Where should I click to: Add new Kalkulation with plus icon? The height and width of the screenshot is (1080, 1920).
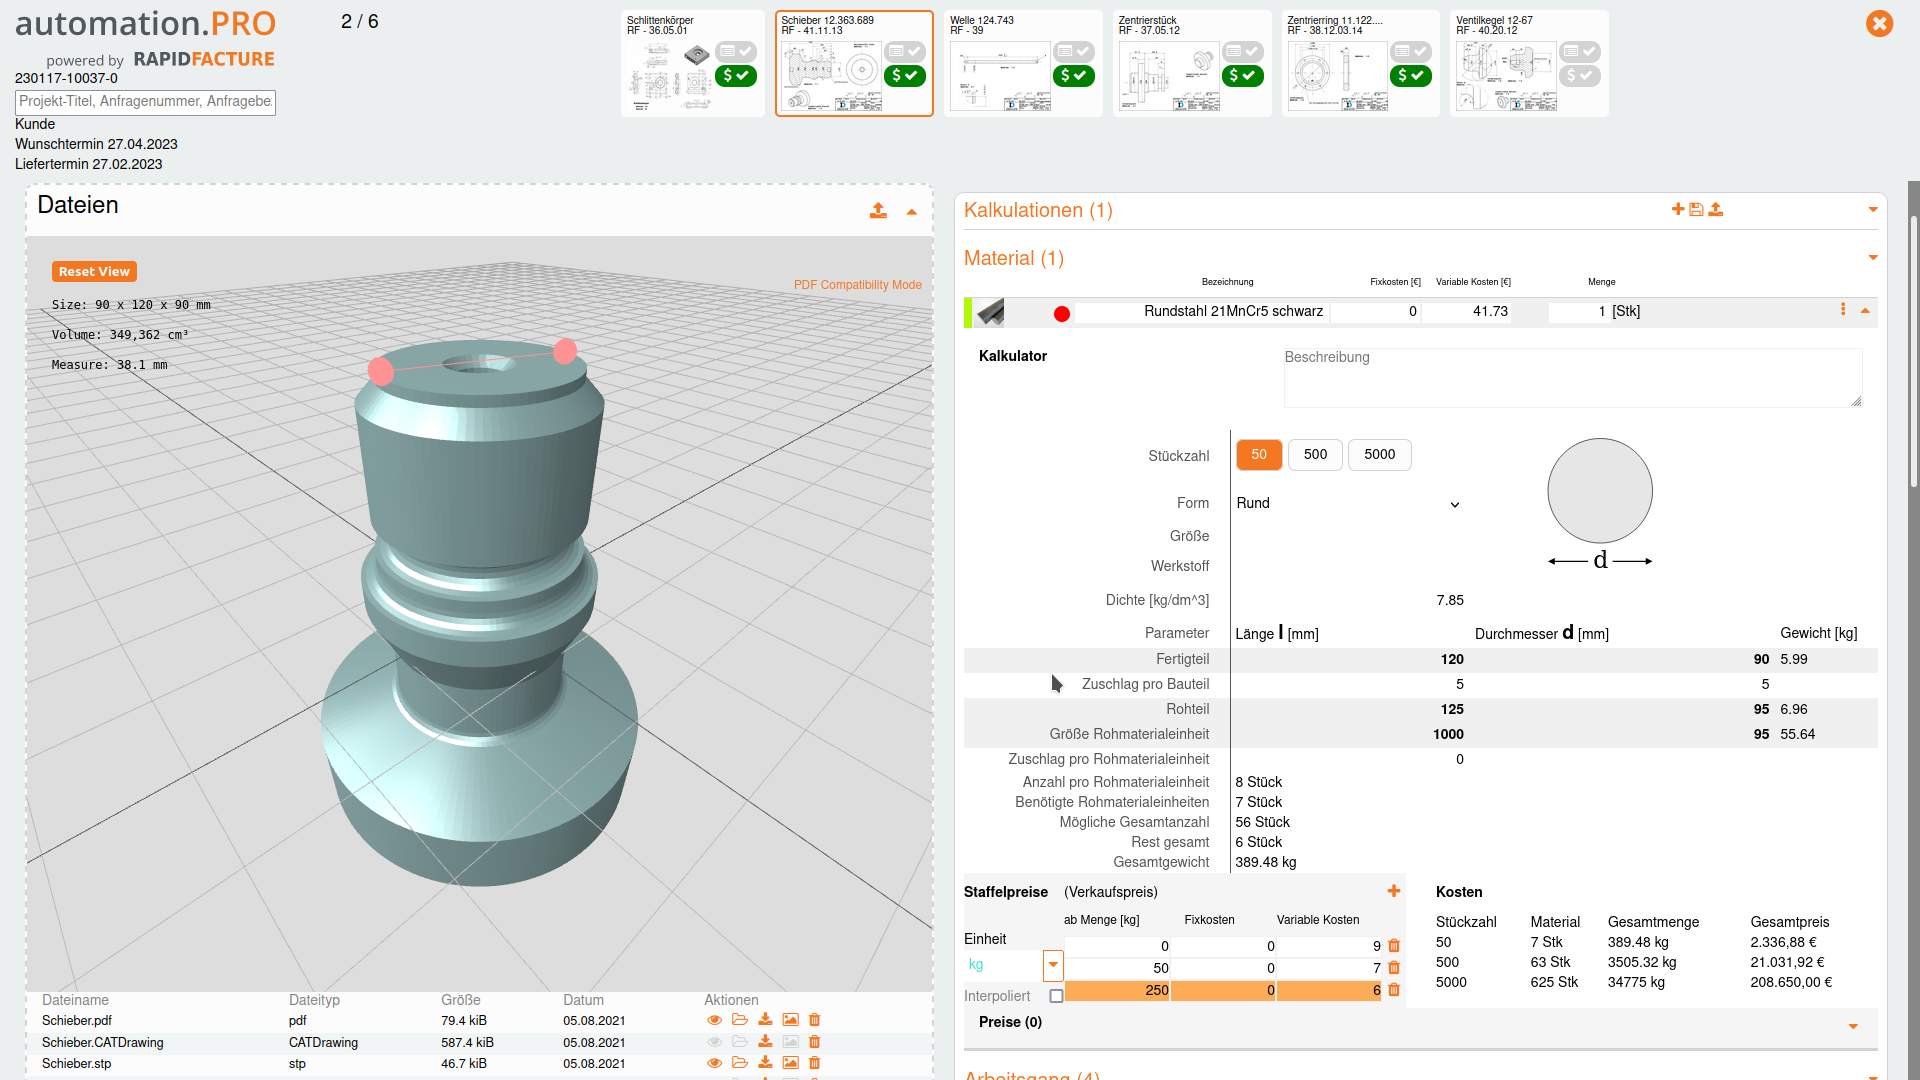(1677, 209)
